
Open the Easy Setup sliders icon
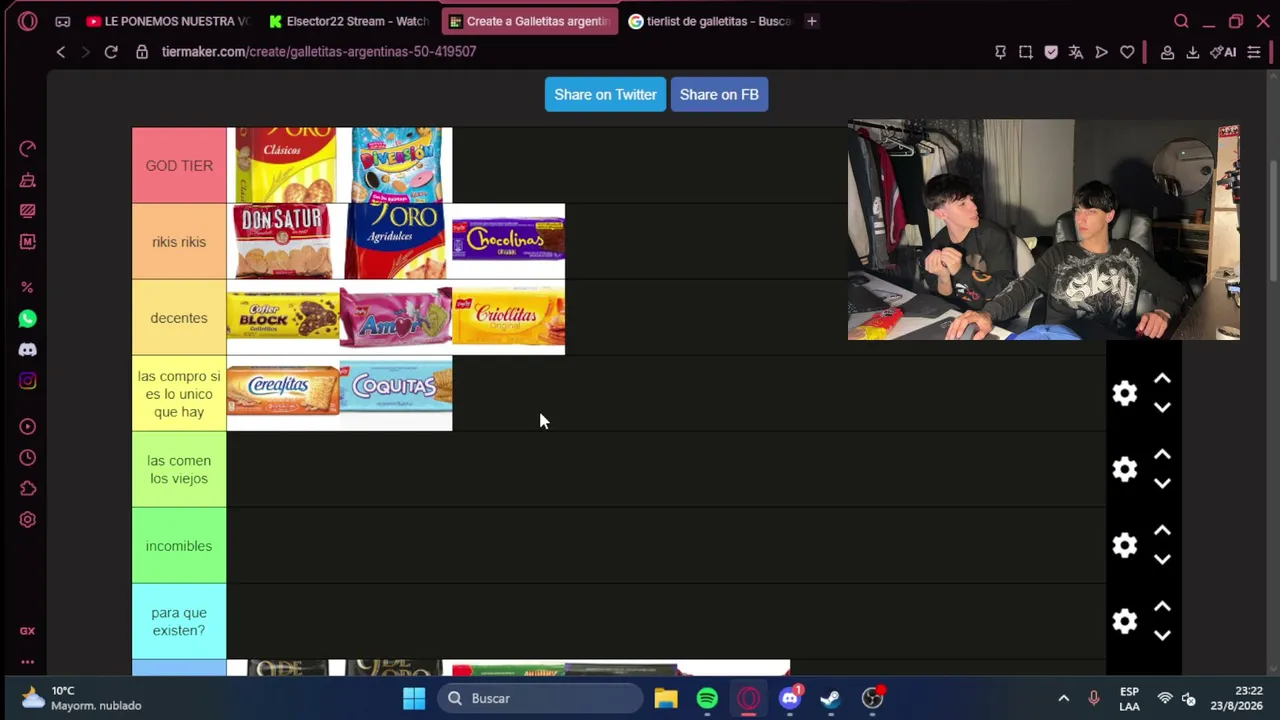coord(1254,52)
